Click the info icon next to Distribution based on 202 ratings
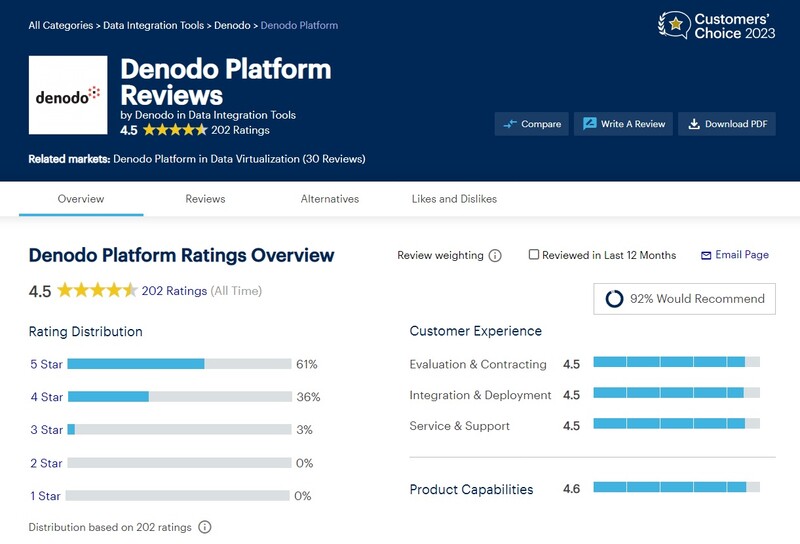The image size is (800, 544). (205, 527)
